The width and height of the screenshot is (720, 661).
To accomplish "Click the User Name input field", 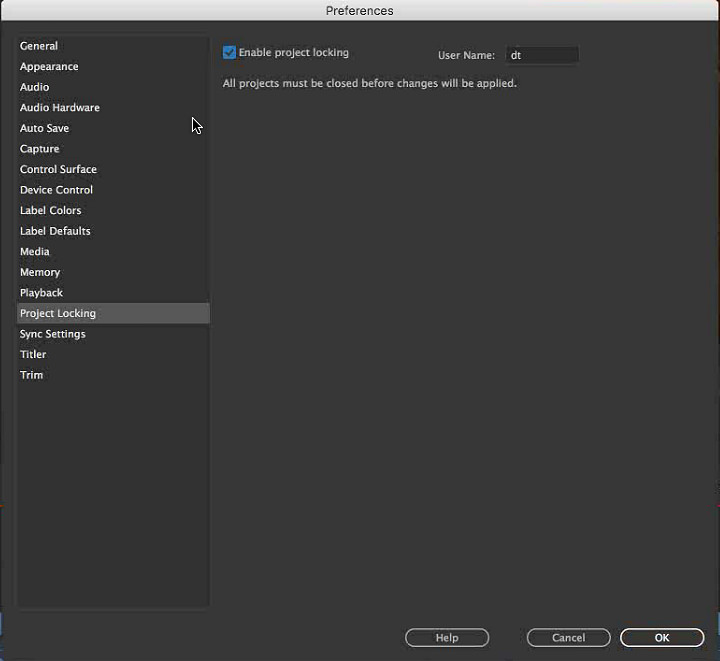I will 542,55.
